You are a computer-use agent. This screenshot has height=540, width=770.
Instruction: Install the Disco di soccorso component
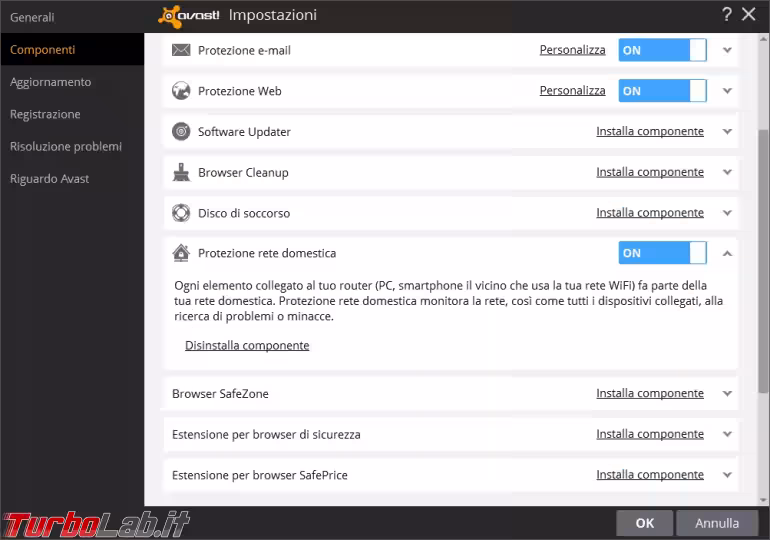(x=650, y=213)
